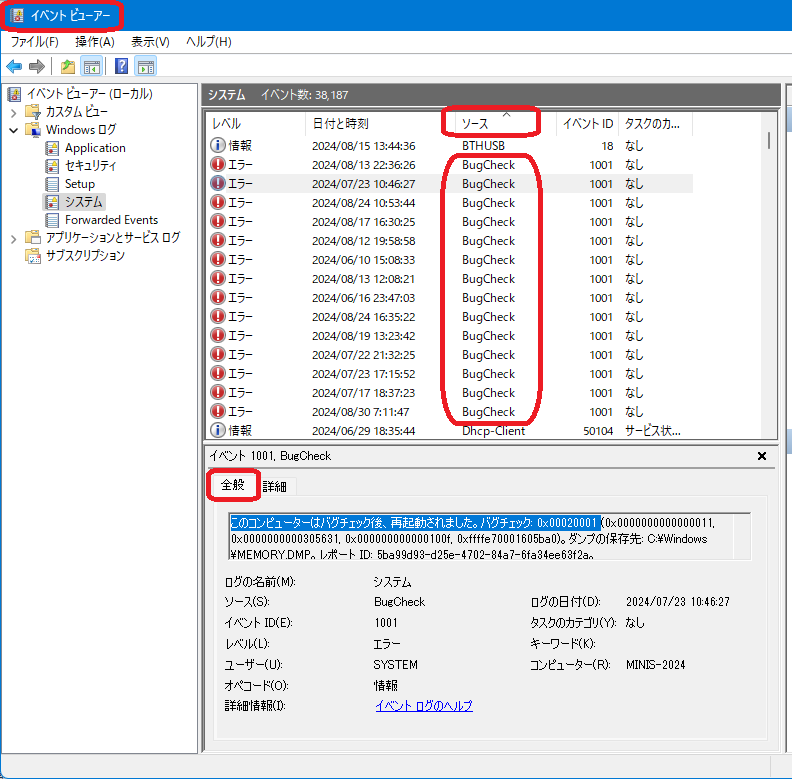Viewport: 792px width, 779px height.
Task: Open the Forwarded Events log
Action: tap(111, 220)
